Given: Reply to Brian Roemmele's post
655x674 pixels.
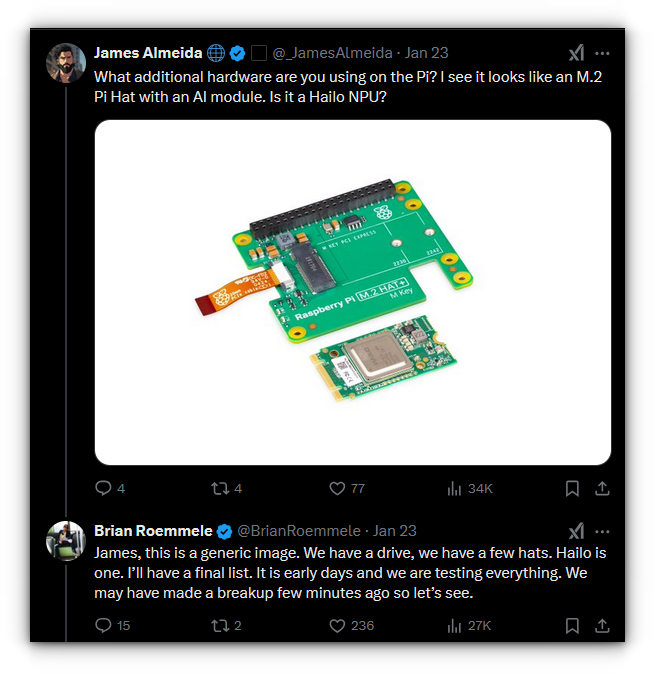Looking at the screenshot, I should point(103,625).
